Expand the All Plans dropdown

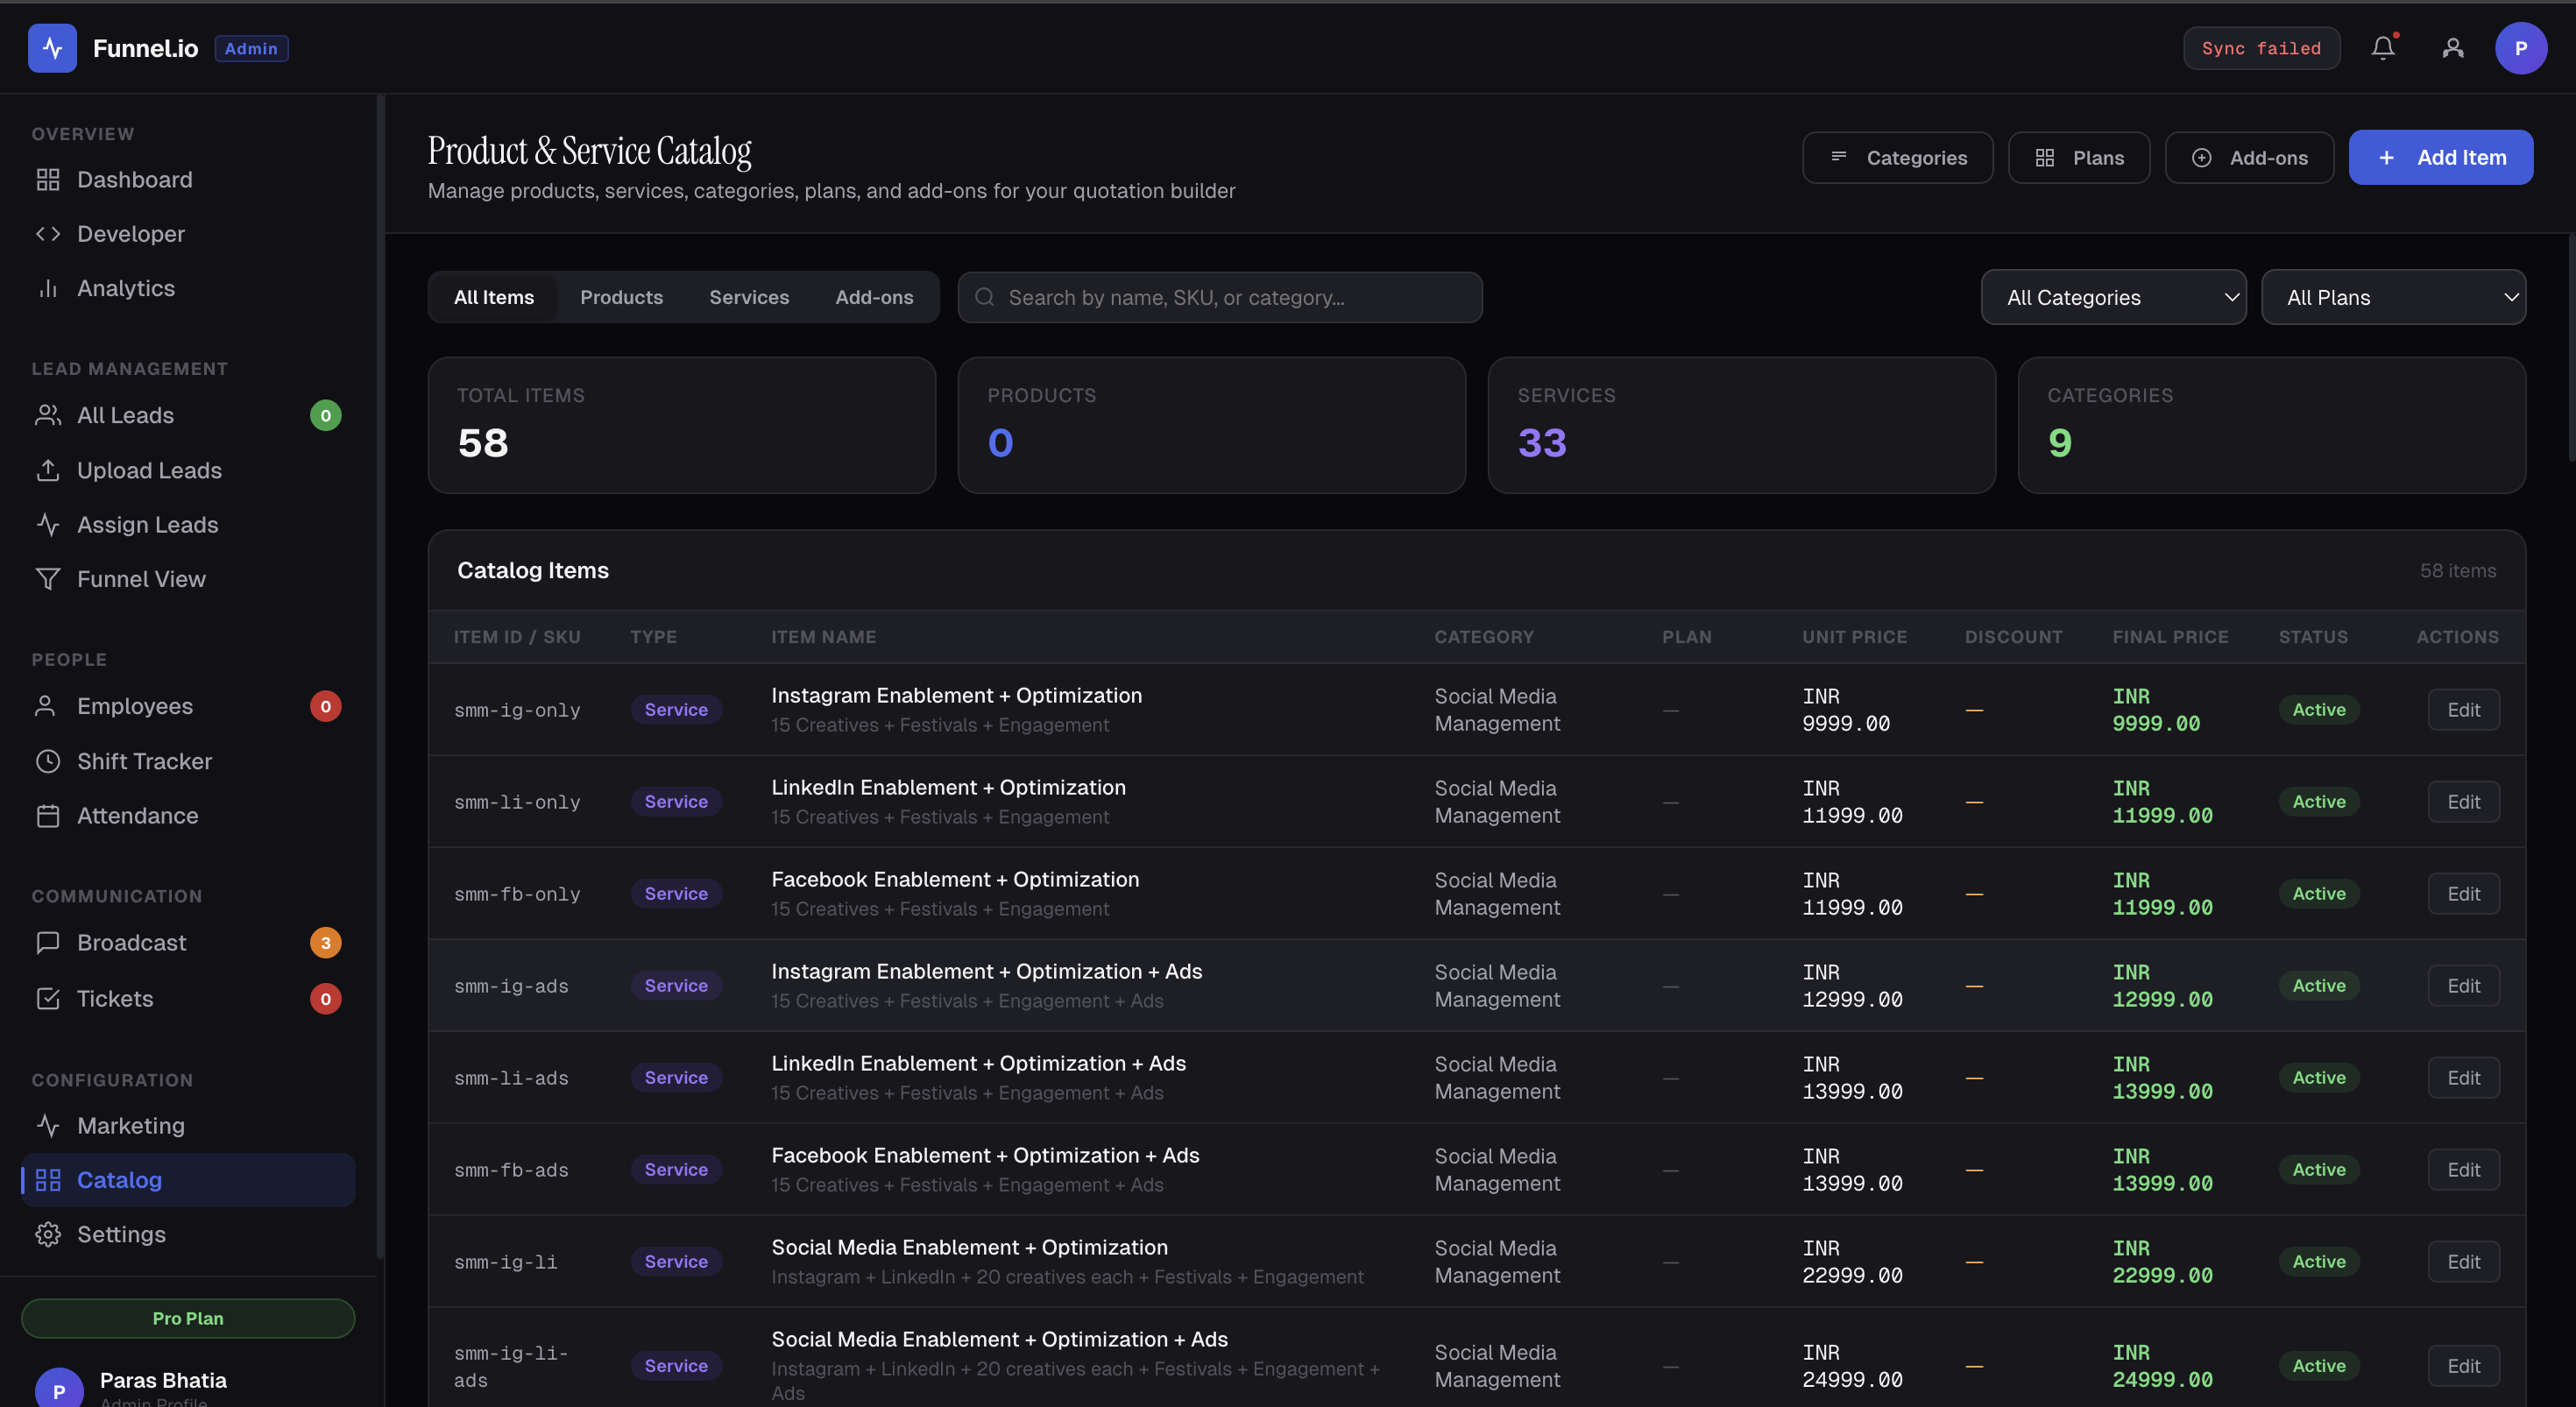click(x=2393, y=297)
